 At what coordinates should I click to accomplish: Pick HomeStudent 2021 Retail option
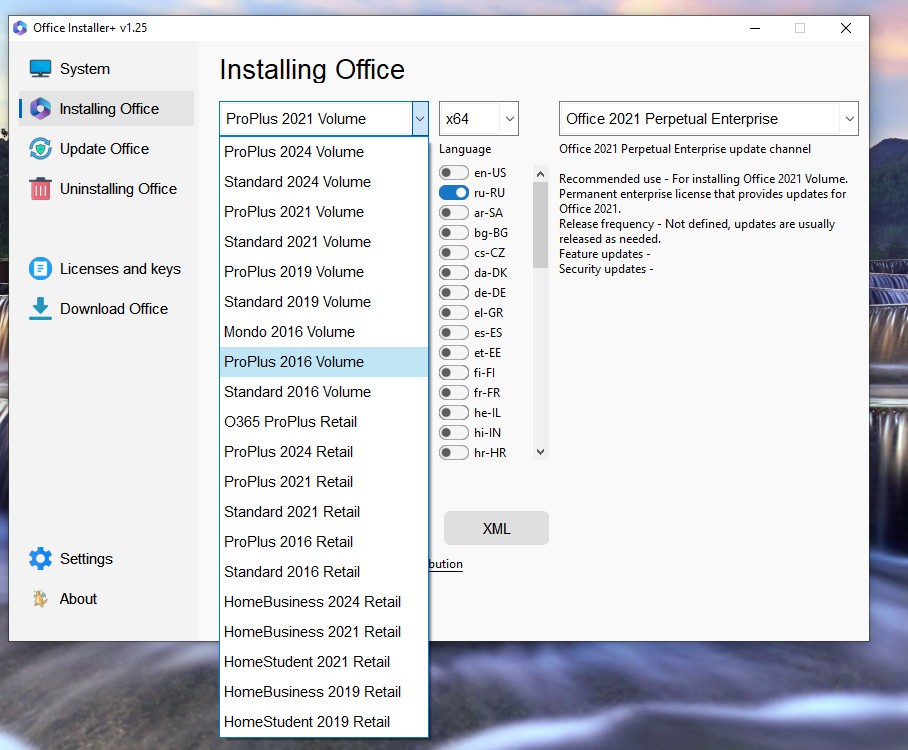[324, 662]
